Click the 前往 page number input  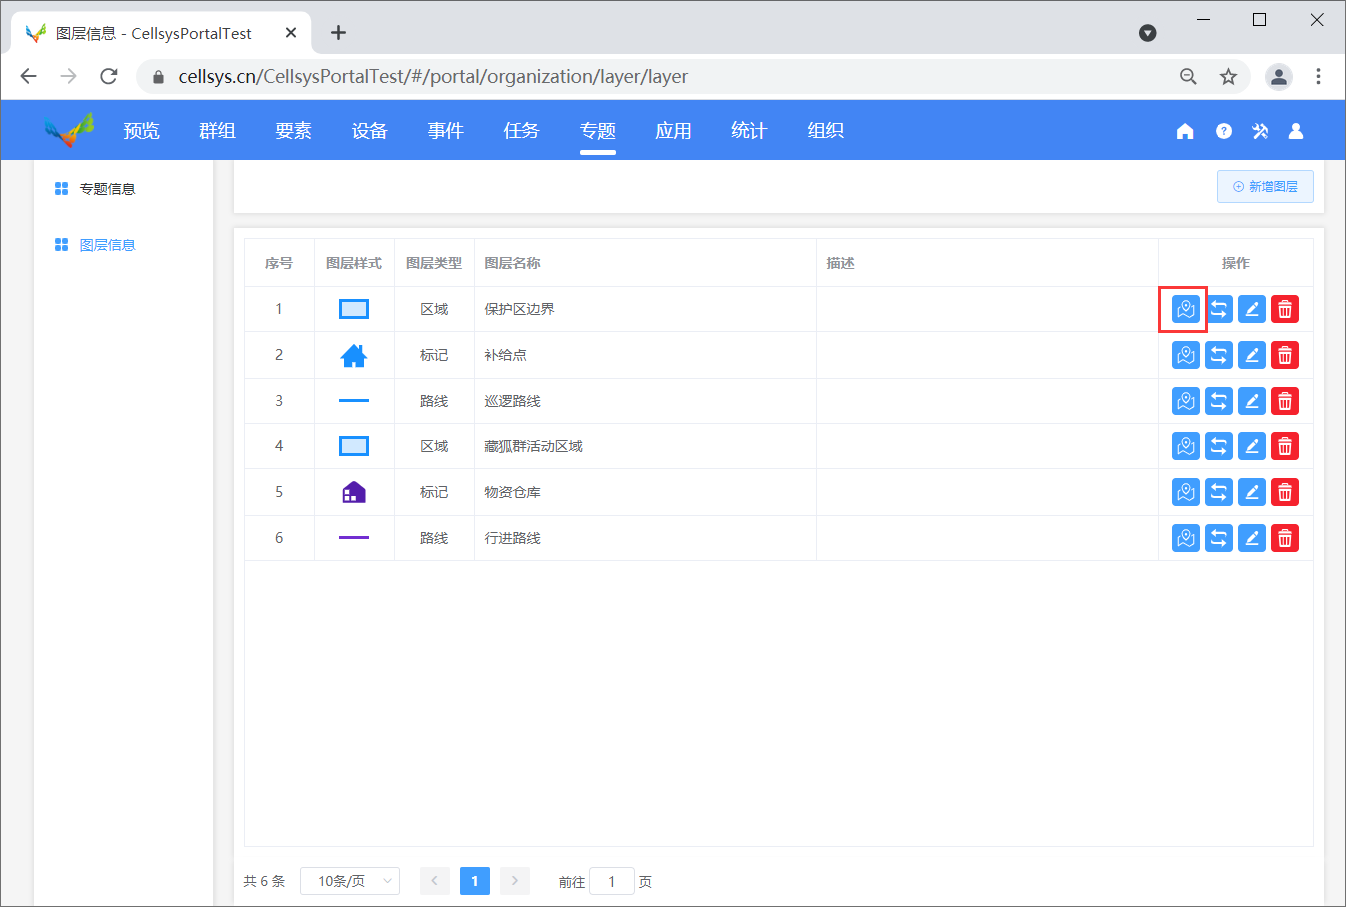(x=612, y=881)
